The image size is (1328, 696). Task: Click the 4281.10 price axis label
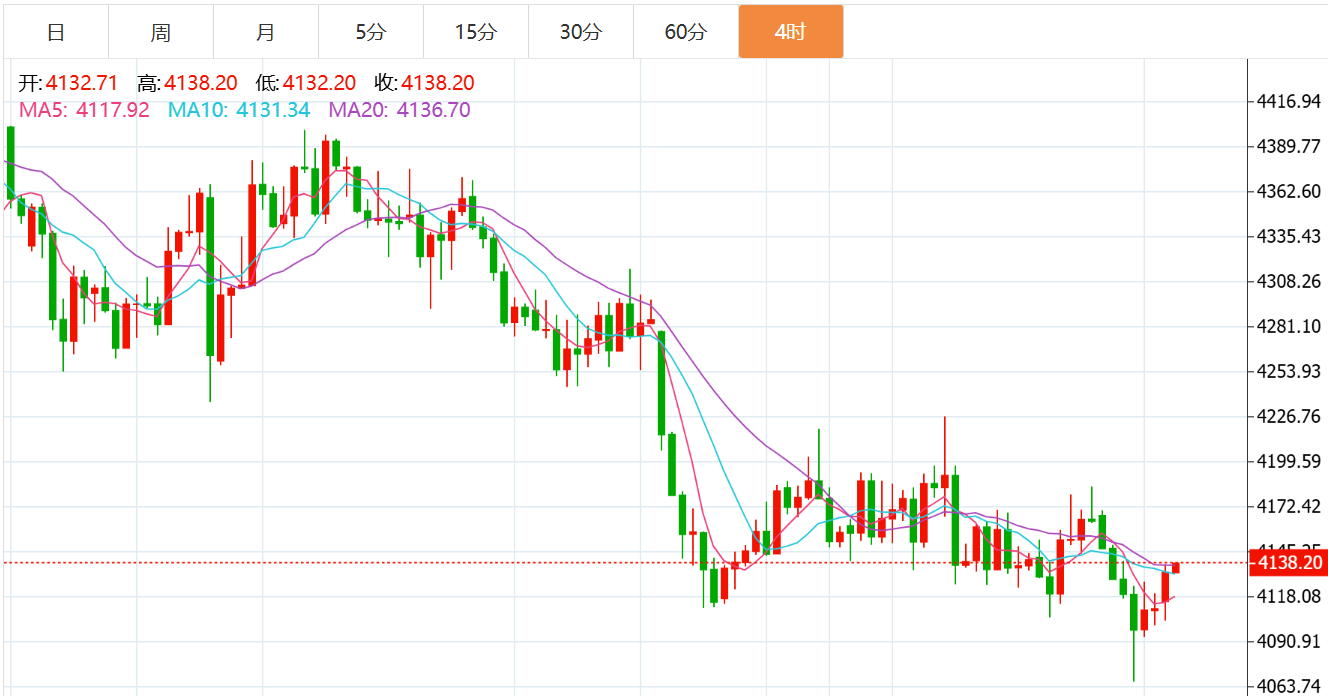(x=1290, y=326)
